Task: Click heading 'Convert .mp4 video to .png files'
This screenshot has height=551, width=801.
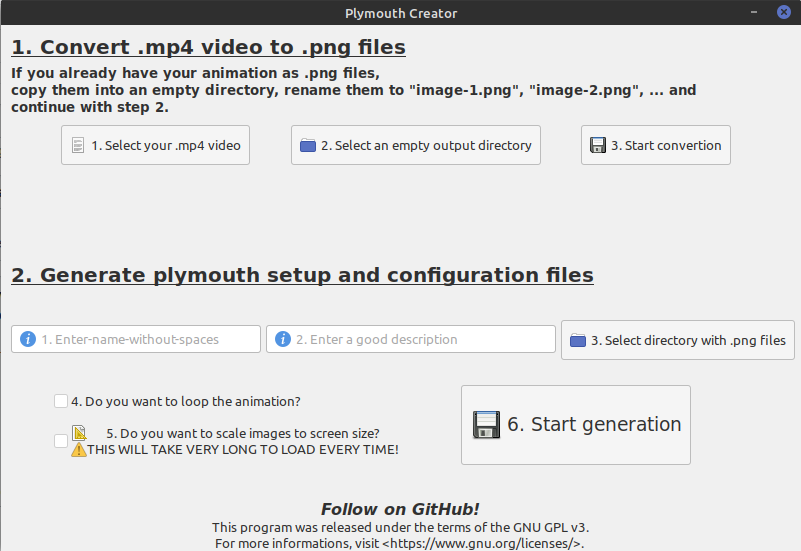Action: pyautogui.click(x=208, y=47)
